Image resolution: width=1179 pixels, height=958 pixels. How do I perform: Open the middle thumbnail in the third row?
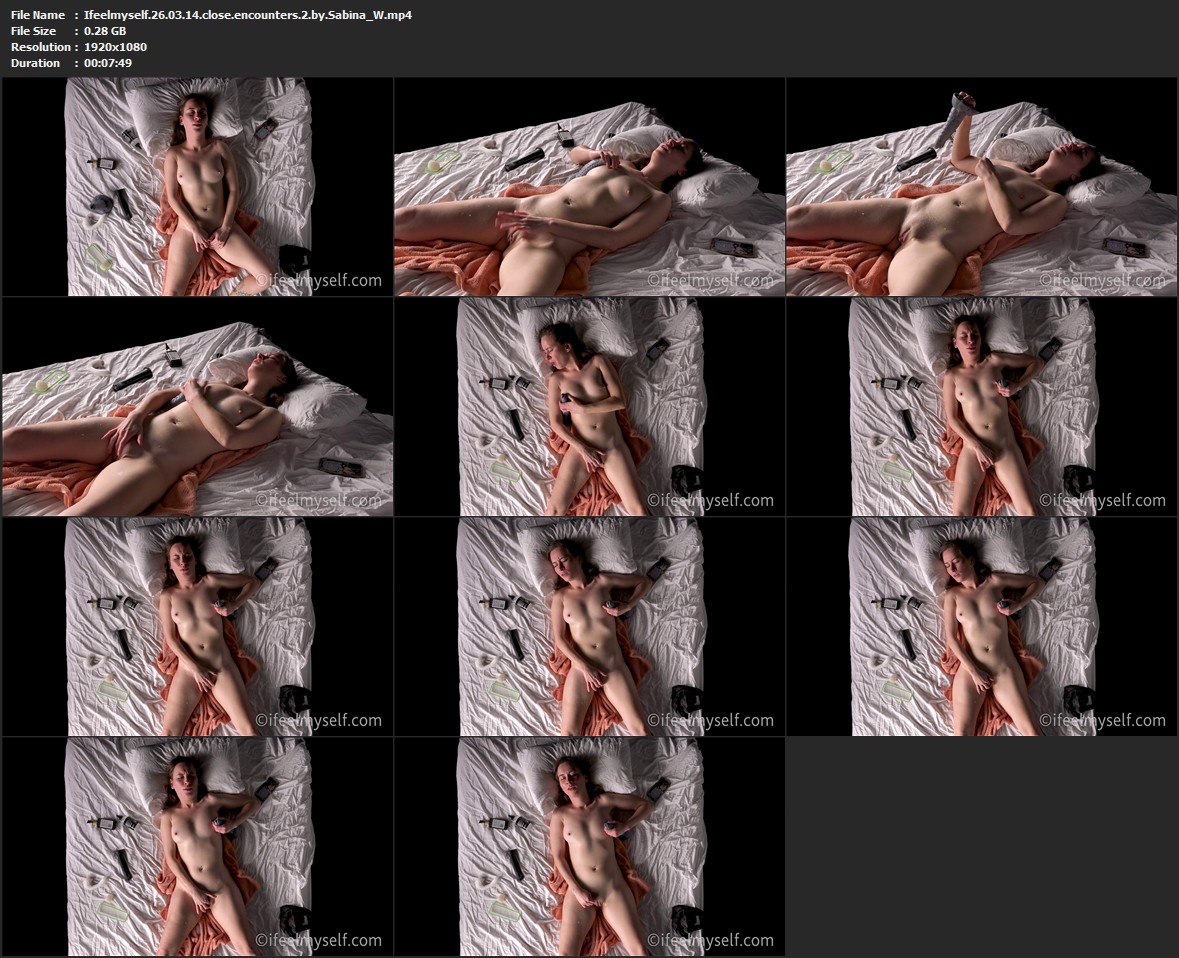click(x=589, y=627)
